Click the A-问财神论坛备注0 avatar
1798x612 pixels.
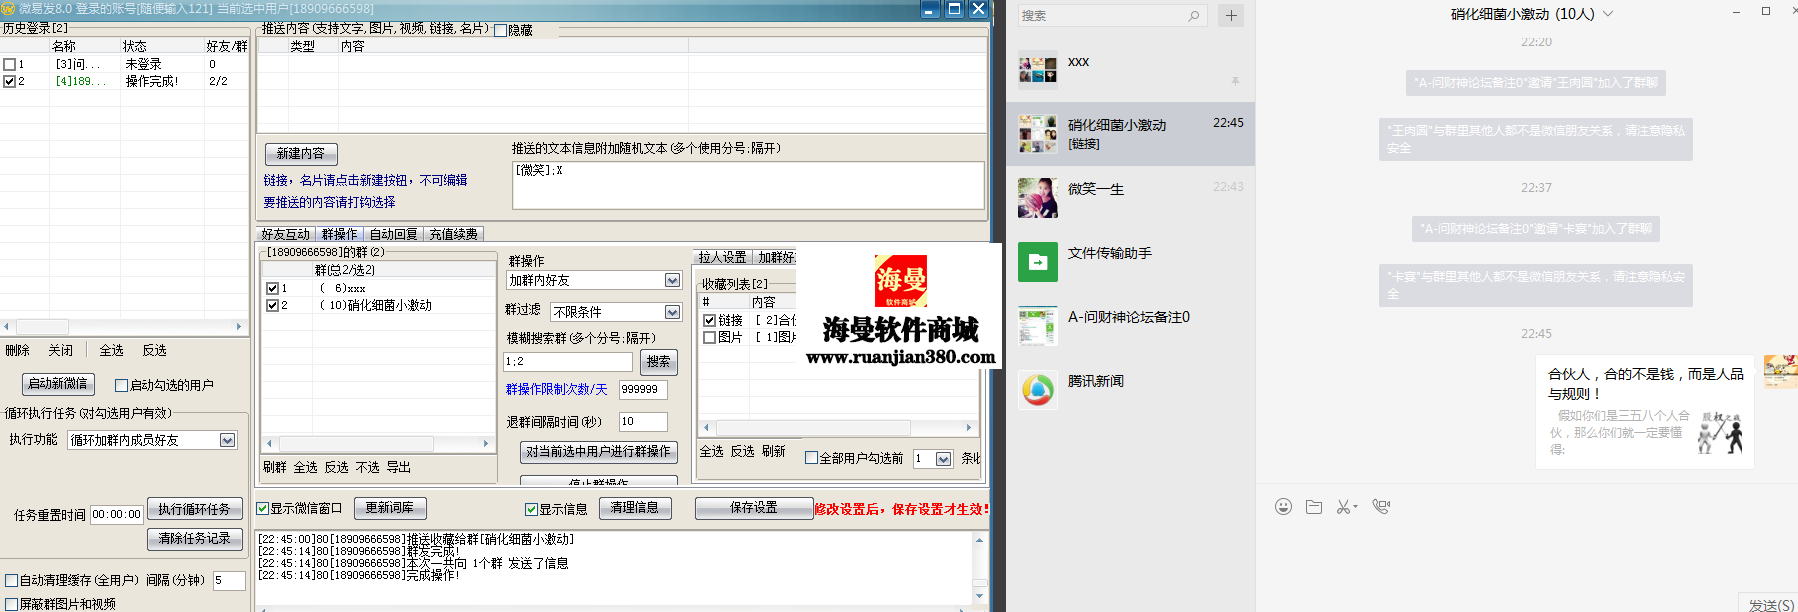click(1038, 326)
